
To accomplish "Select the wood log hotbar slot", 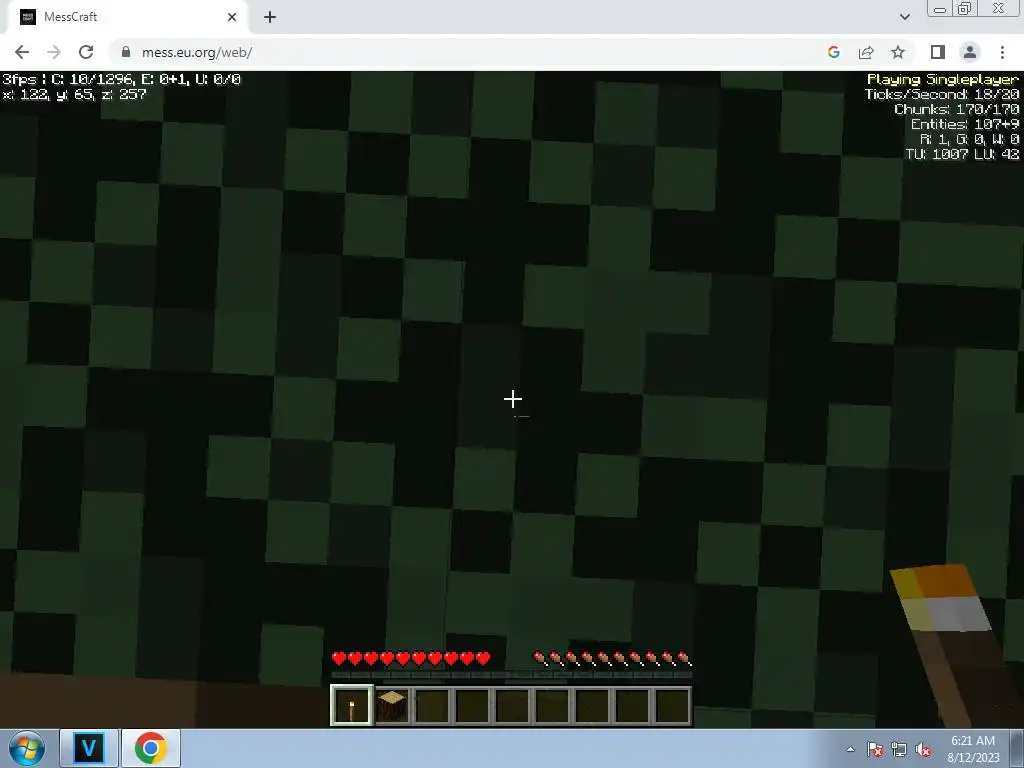I will coord(392,705).
